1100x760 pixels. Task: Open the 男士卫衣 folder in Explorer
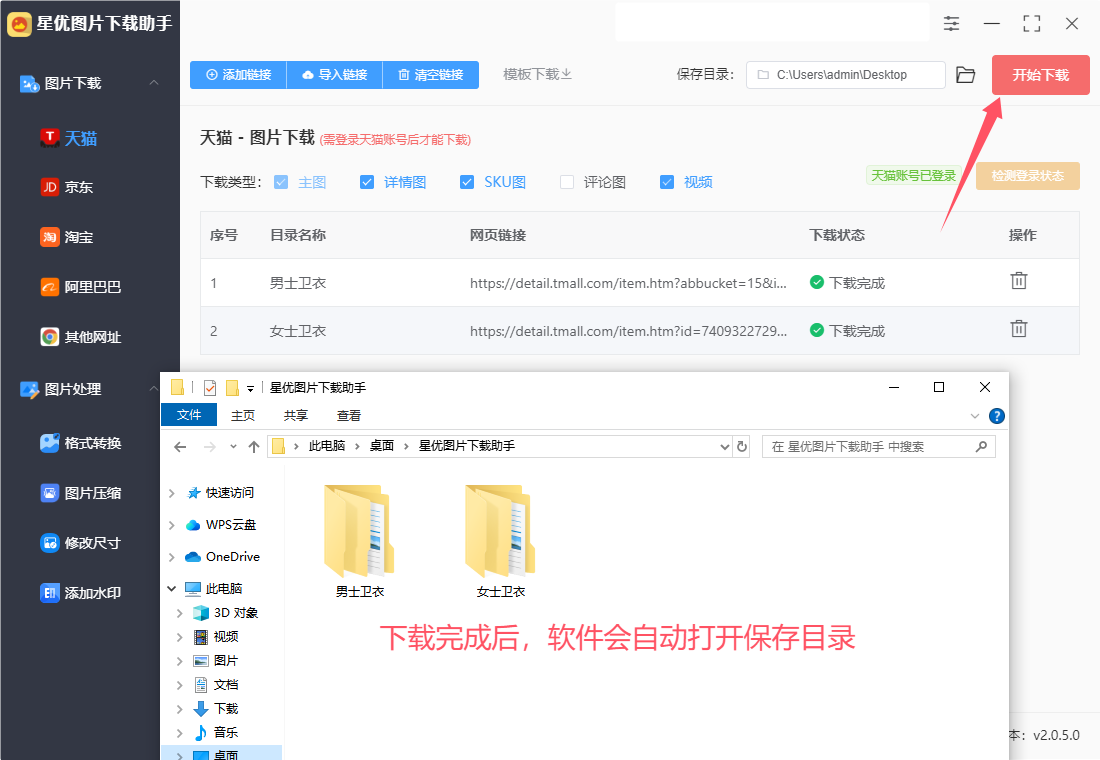click(359, 541)
